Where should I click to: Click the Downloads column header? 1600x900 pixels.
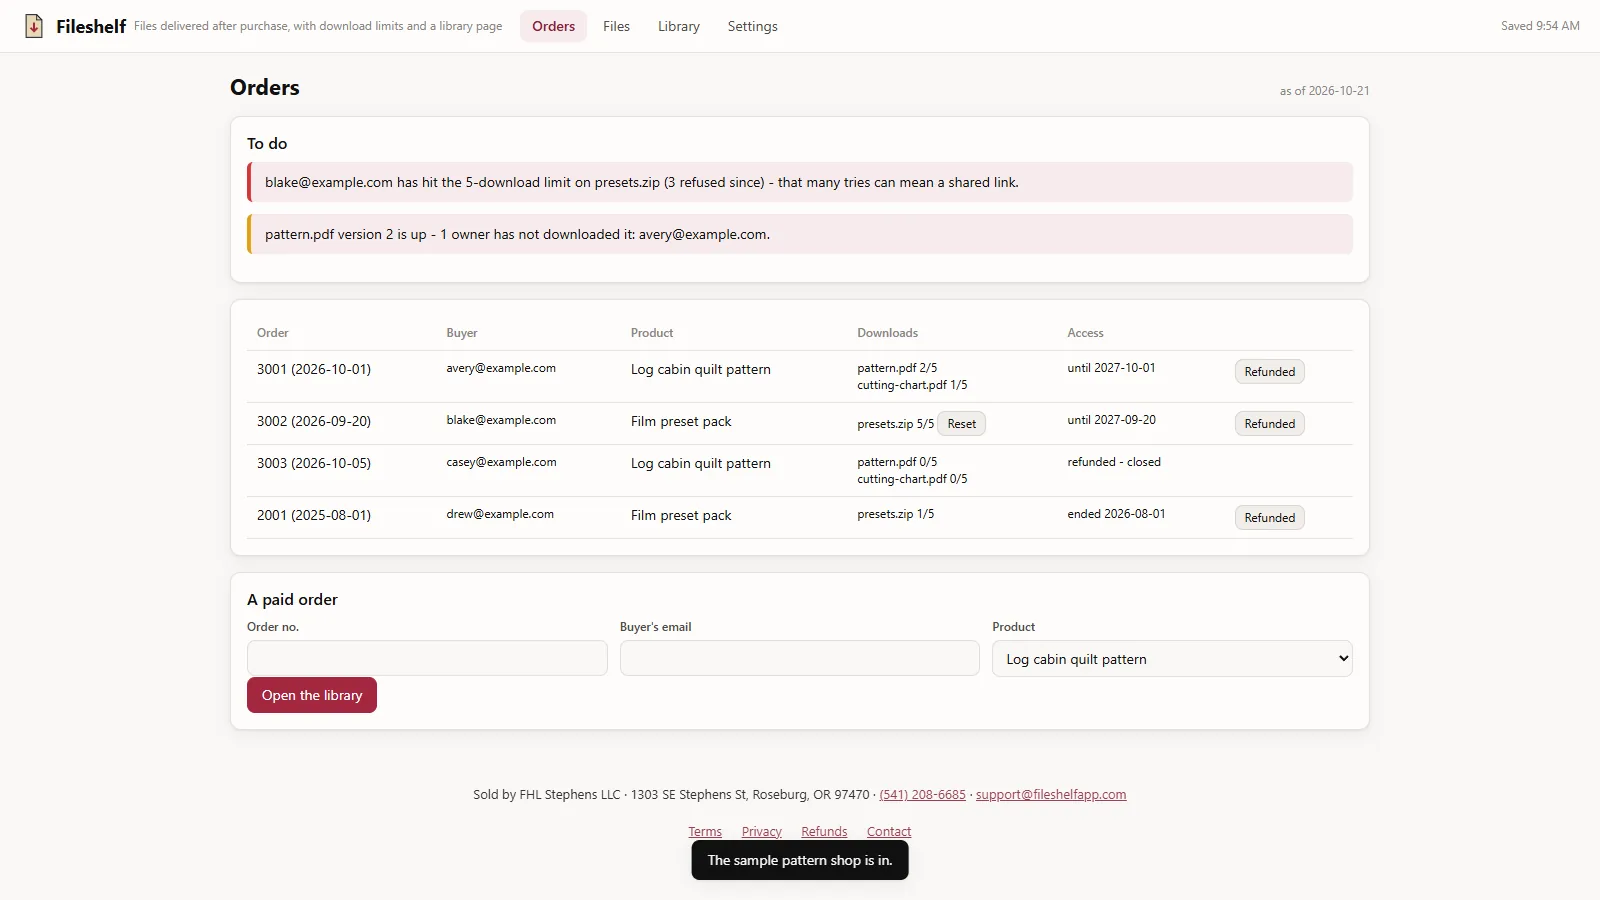887,333
